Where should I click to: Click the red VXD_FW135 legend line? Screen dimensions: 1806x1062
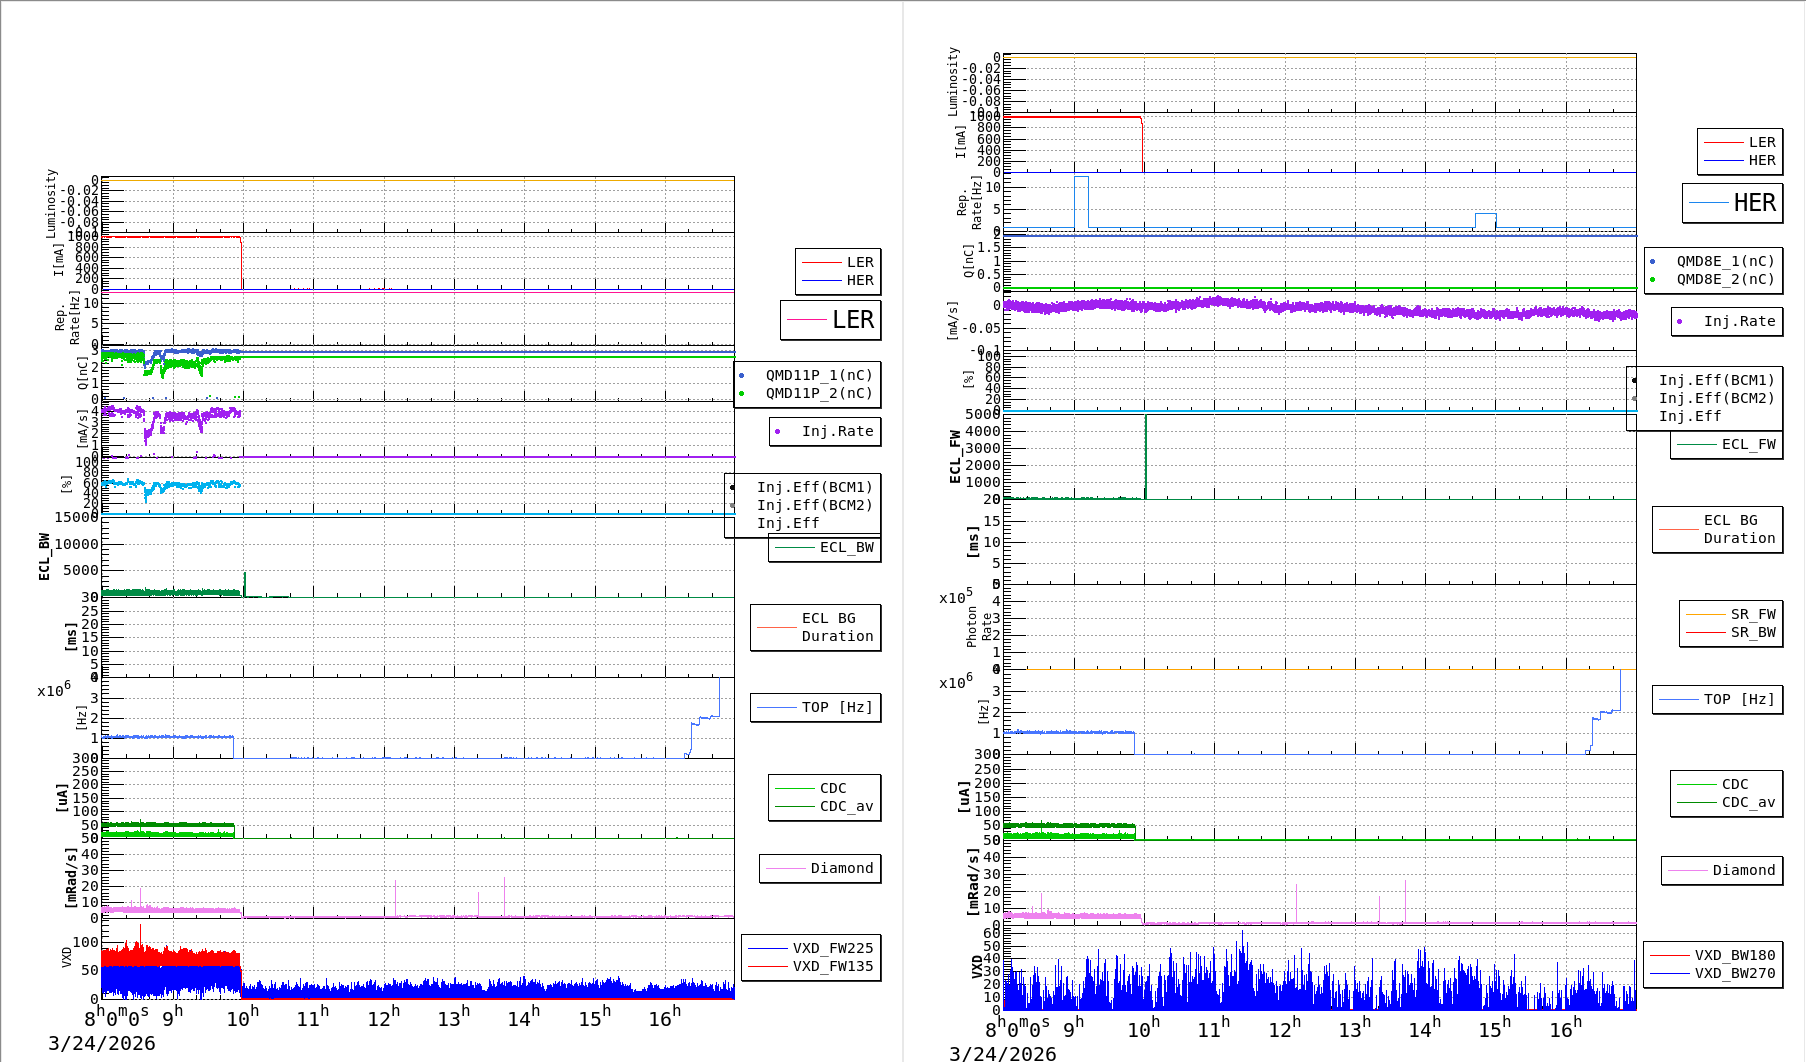768,966
